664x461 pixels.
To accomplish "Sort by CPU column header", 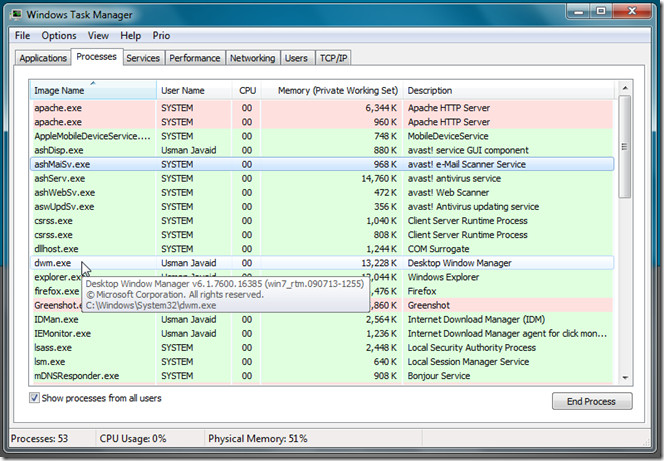I will point(247,90).
